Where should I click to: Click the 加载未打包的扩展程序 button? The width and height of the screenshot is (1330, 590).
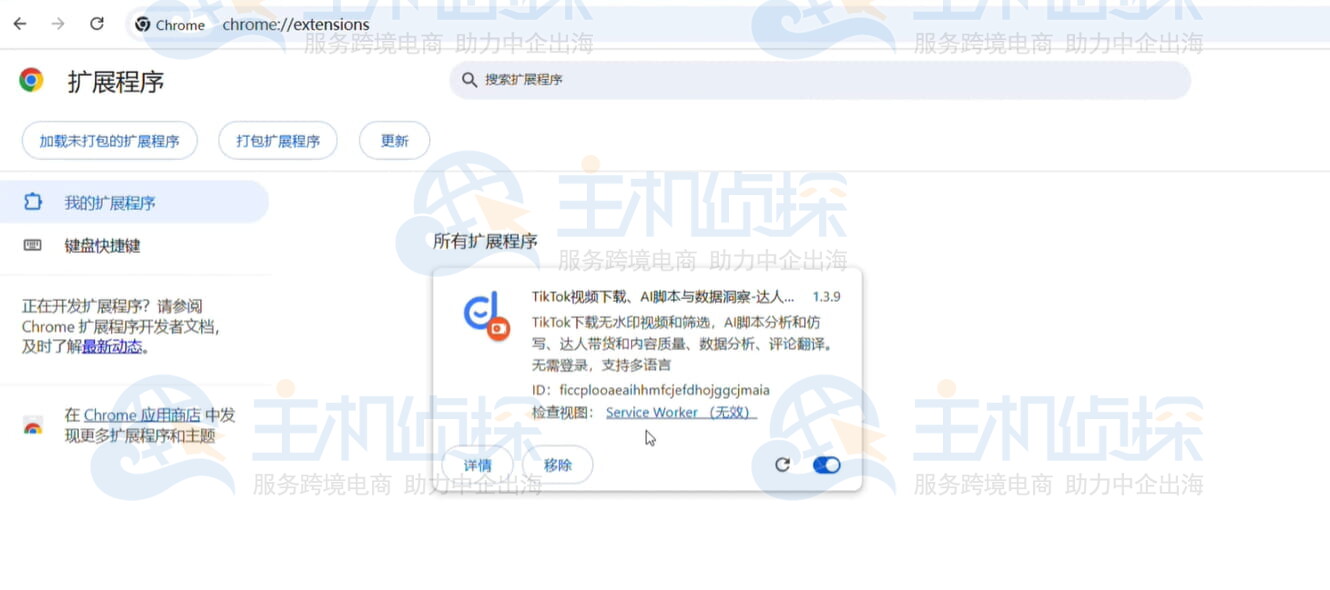pos(110,141)
